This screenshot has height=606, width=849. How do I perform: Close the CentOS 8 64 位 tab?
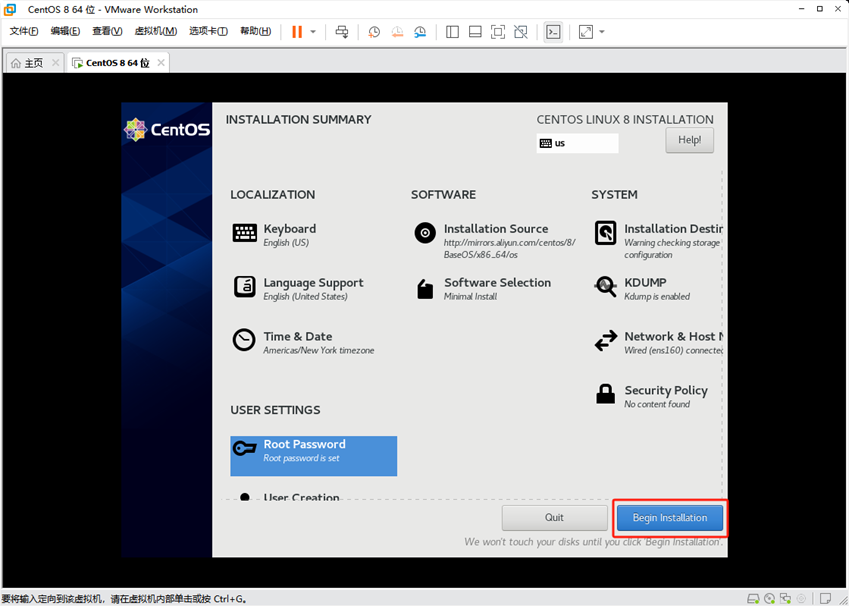coord(161,63)
